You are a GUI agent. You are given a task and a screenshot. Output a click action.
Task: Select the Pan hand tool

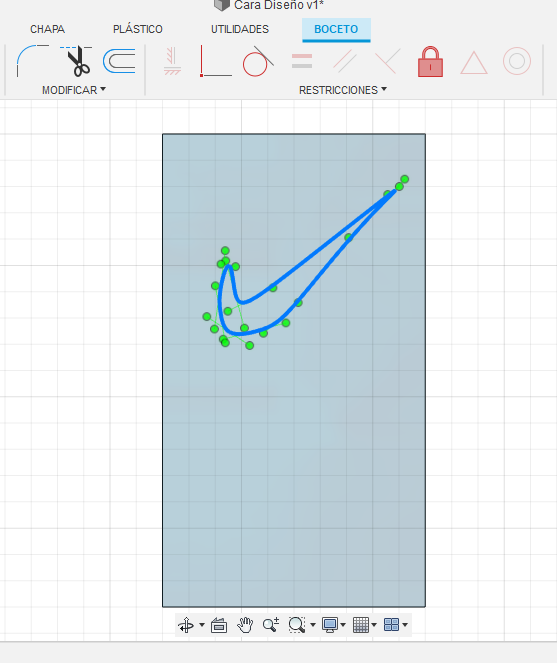[245, 625]
